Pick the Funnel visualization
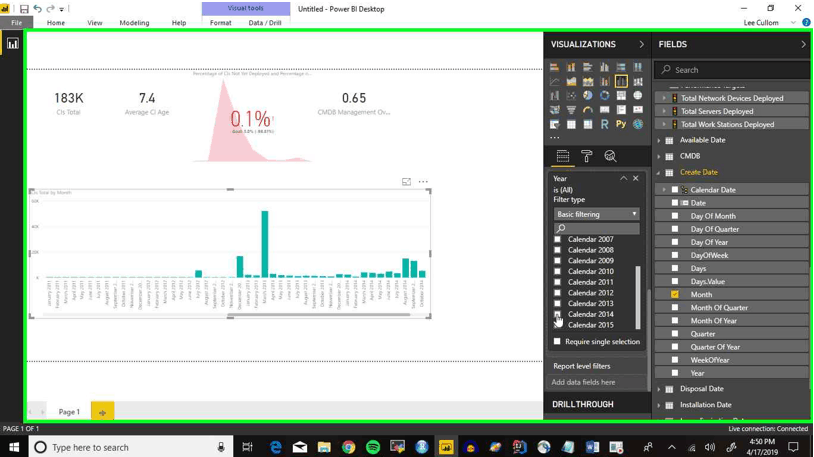This screenshot has width=814, height=457. (571, 110)
